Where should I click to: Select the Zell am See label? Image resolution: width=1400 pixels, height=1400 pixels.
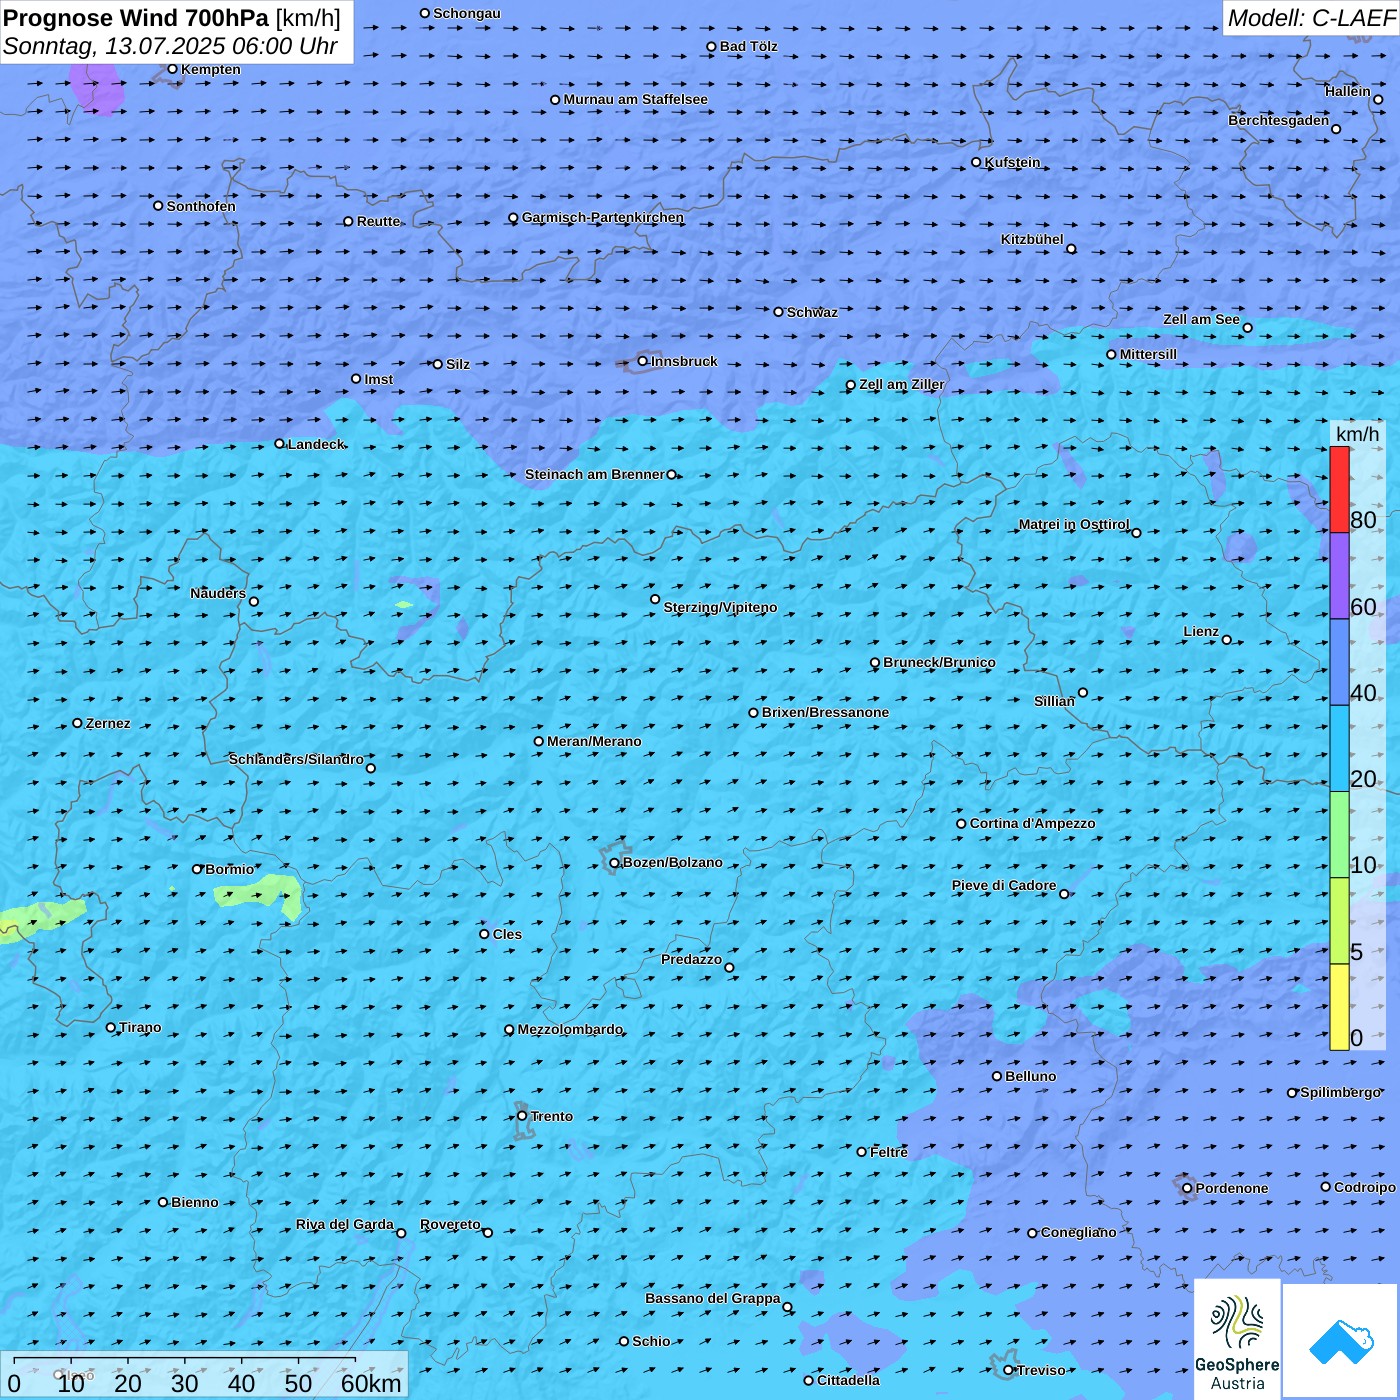[x=1201, y=319]
